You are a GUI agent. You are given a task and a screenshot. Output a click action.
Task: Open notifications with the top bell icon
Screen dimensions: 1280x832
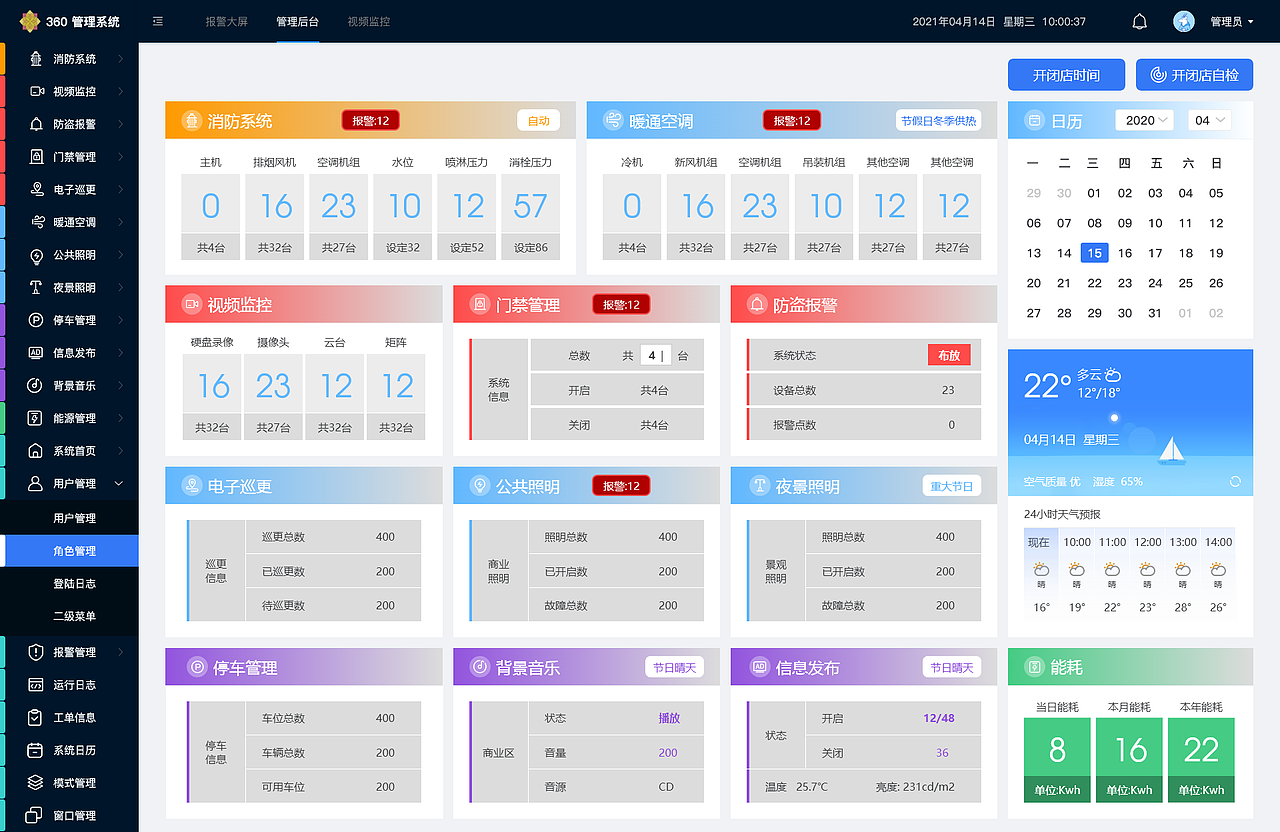pos(1139,21)
